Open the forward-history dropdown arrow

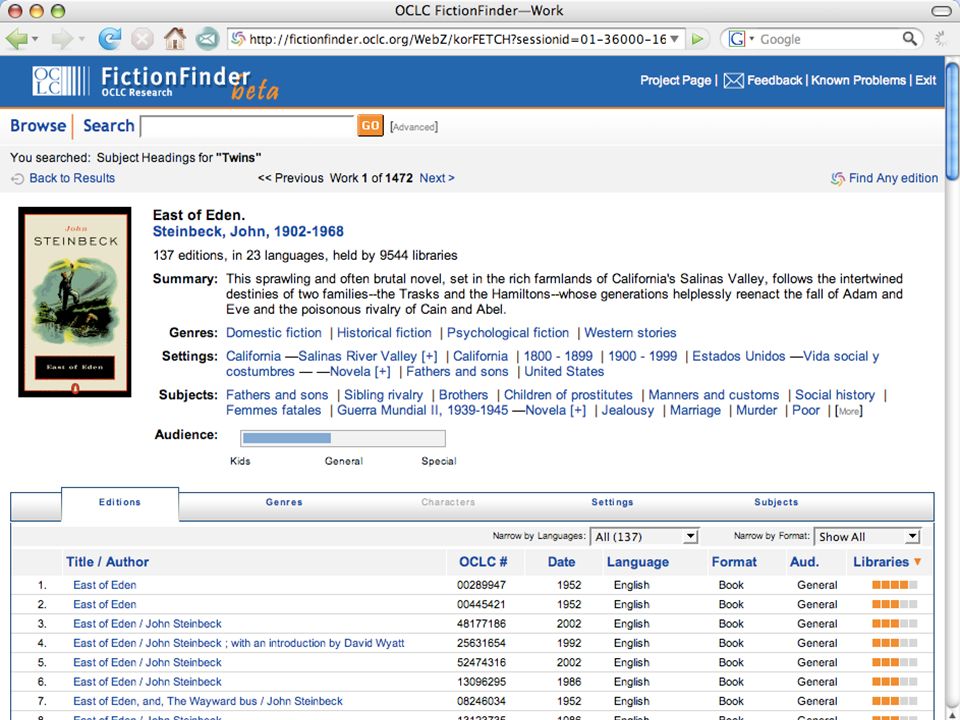(81, 39)
